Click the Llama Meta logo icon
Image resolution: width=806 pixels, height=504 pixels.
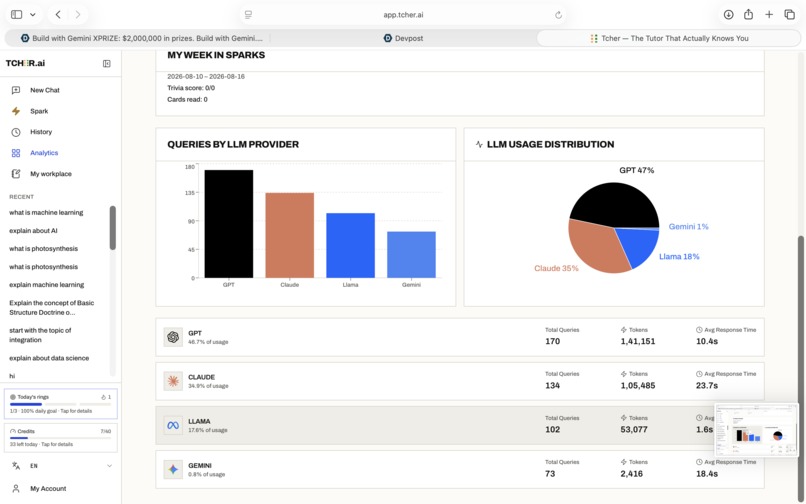pyautogui.click(x=173, y=425)
